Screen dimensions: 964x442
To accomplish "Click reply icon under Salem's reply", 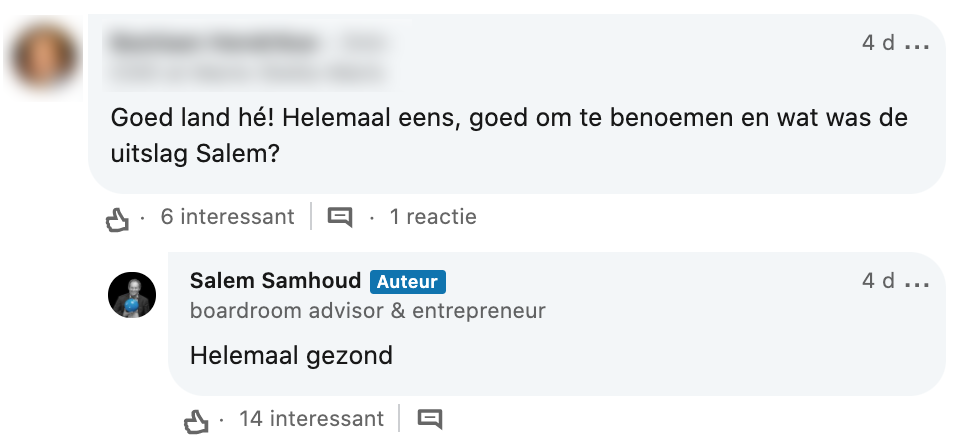I will [x=429, y=419].
